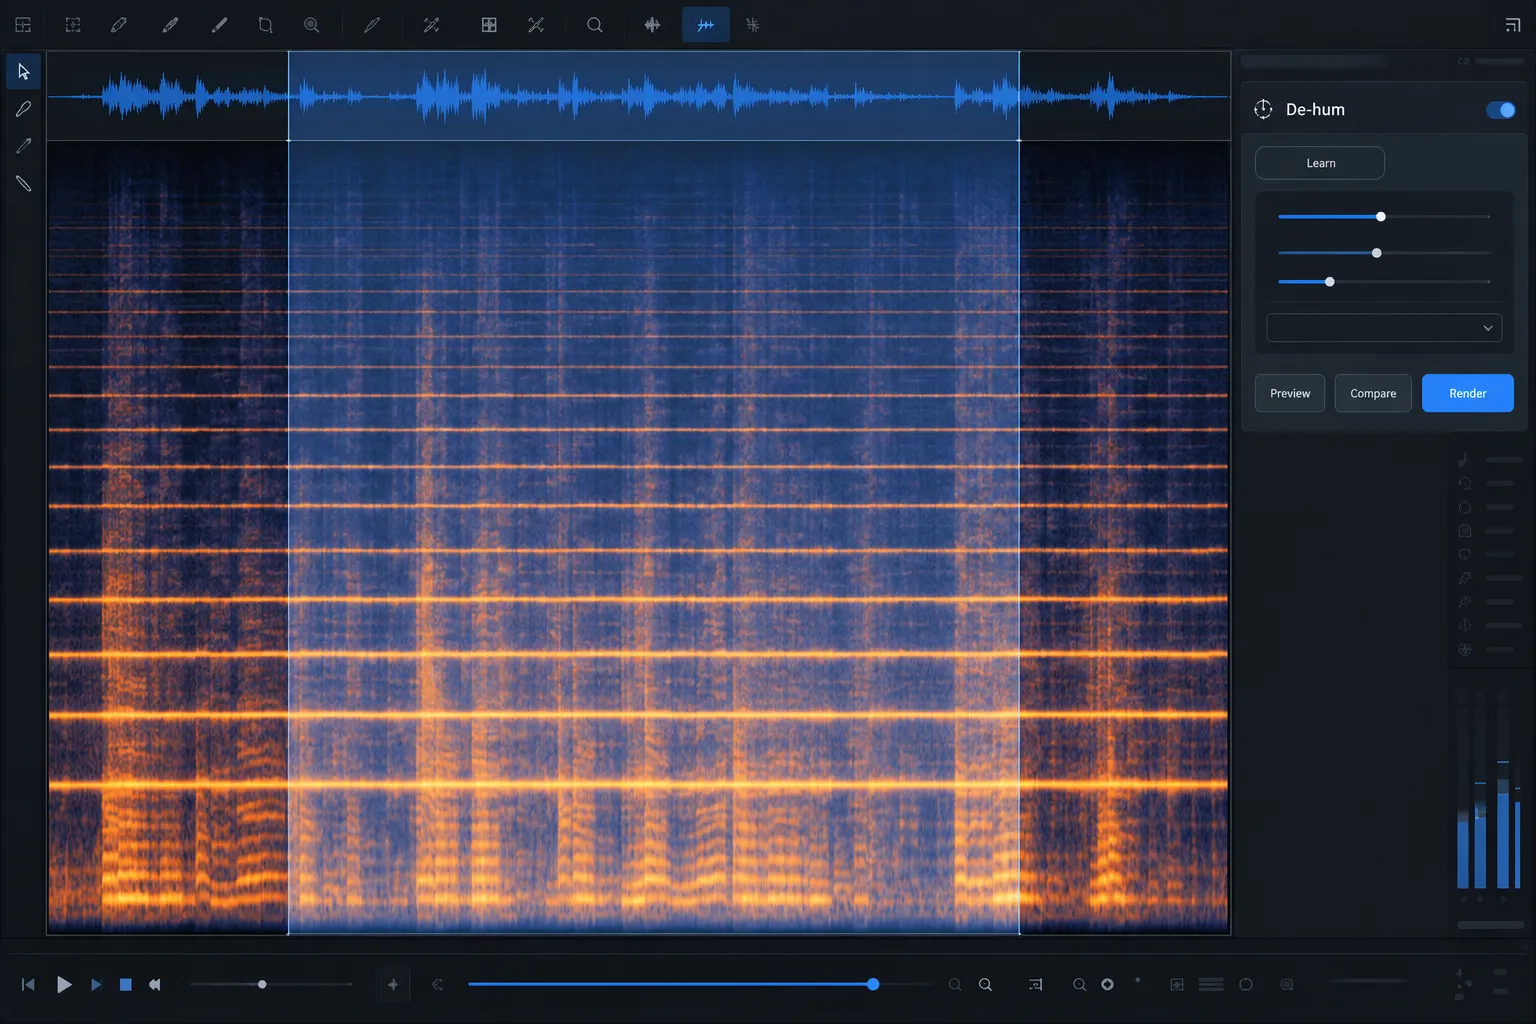Viewport: 1536px width, 1024px height.
Task: Select the four-square grid tool
Action: (x=489, y=25)
